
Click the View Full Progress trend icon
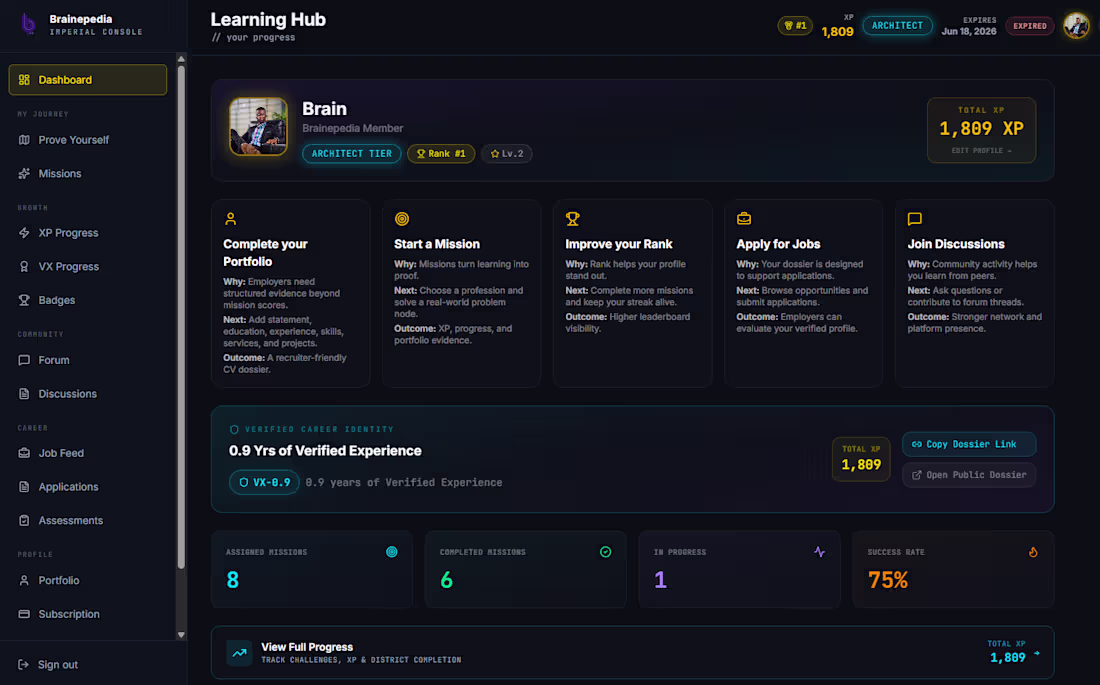(239, 653)
